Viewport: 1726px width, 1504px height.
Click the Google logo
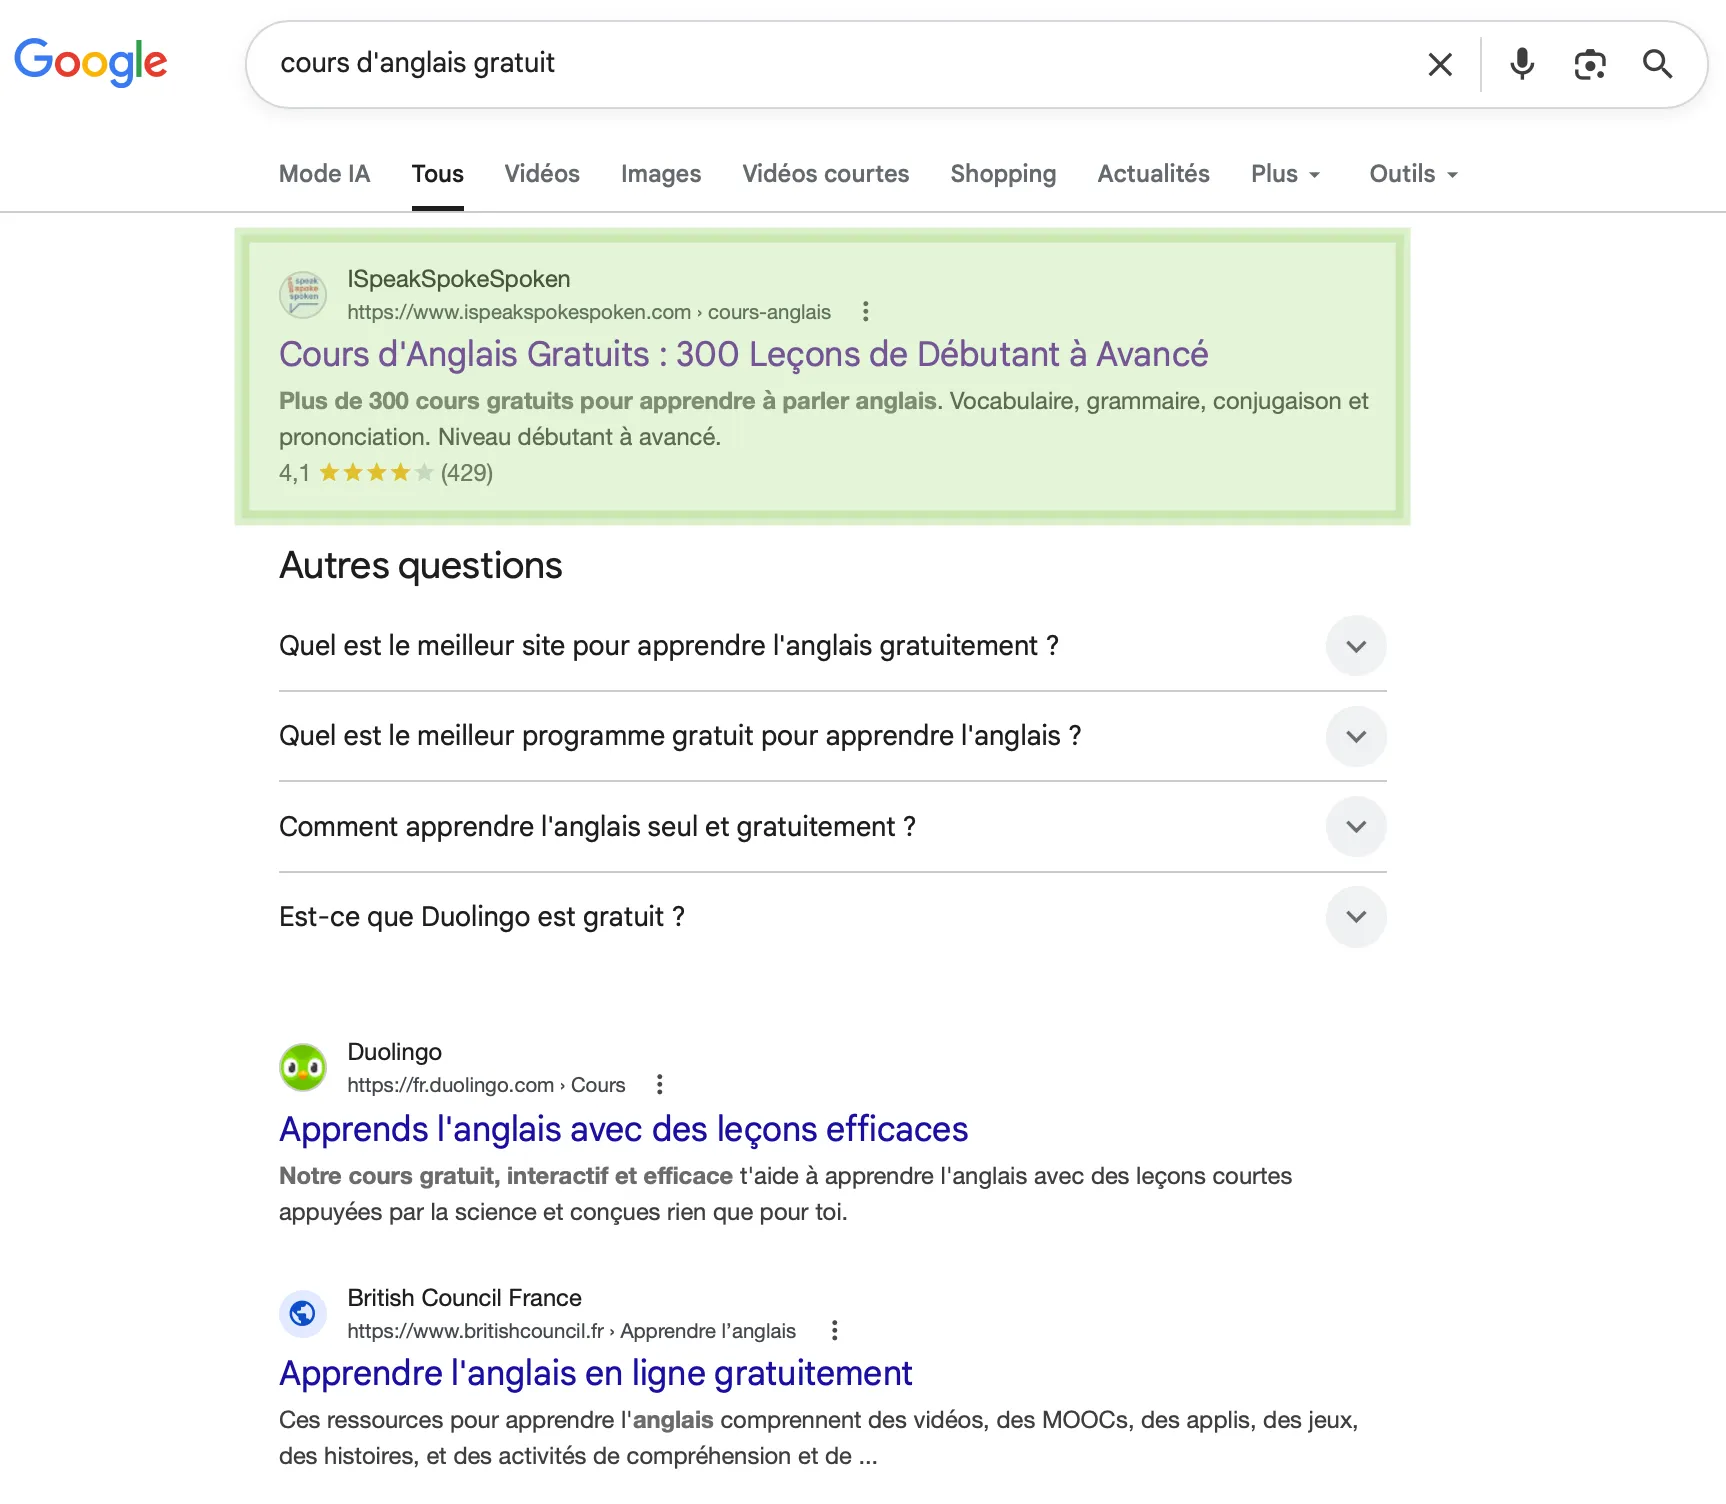(x=90, y=62)
